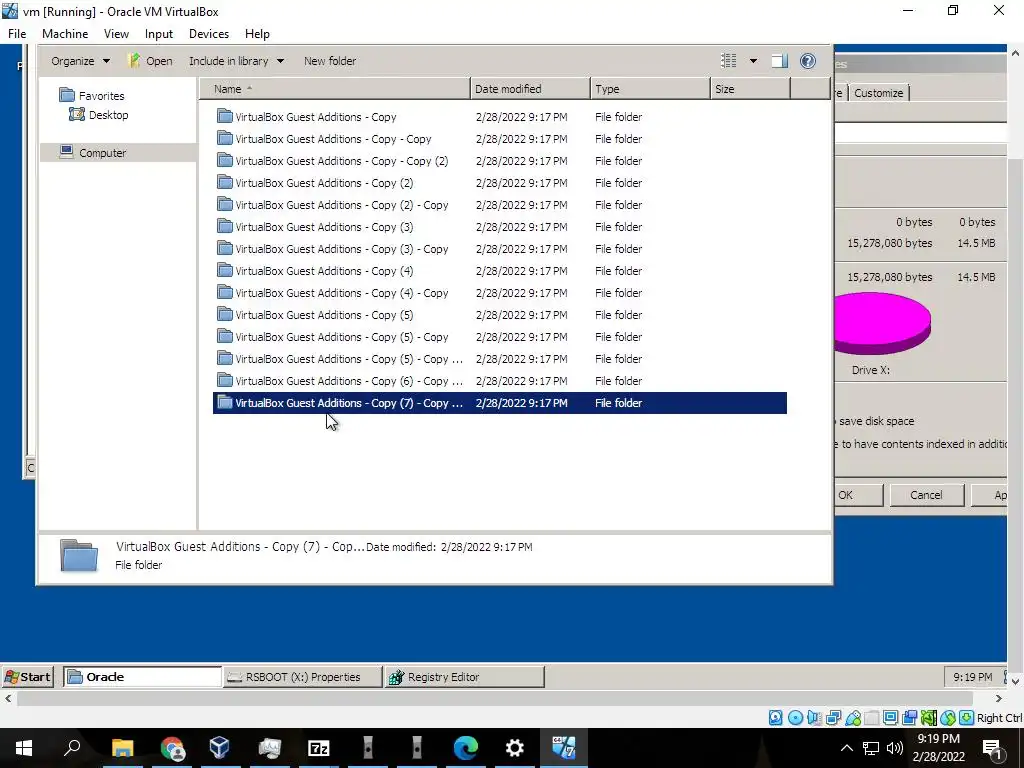Sort by the Date modified column header
The height and width of the screenshot is (768, 1024).
coord(530,89)
